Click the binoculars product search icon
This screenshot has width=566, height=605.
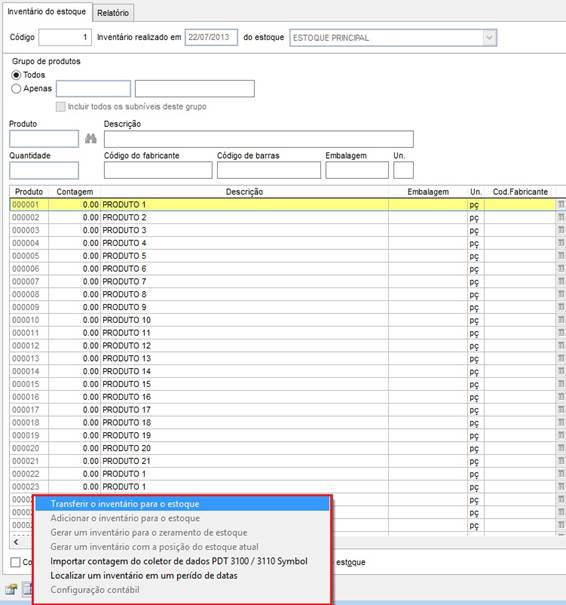(x=91, y=139)
